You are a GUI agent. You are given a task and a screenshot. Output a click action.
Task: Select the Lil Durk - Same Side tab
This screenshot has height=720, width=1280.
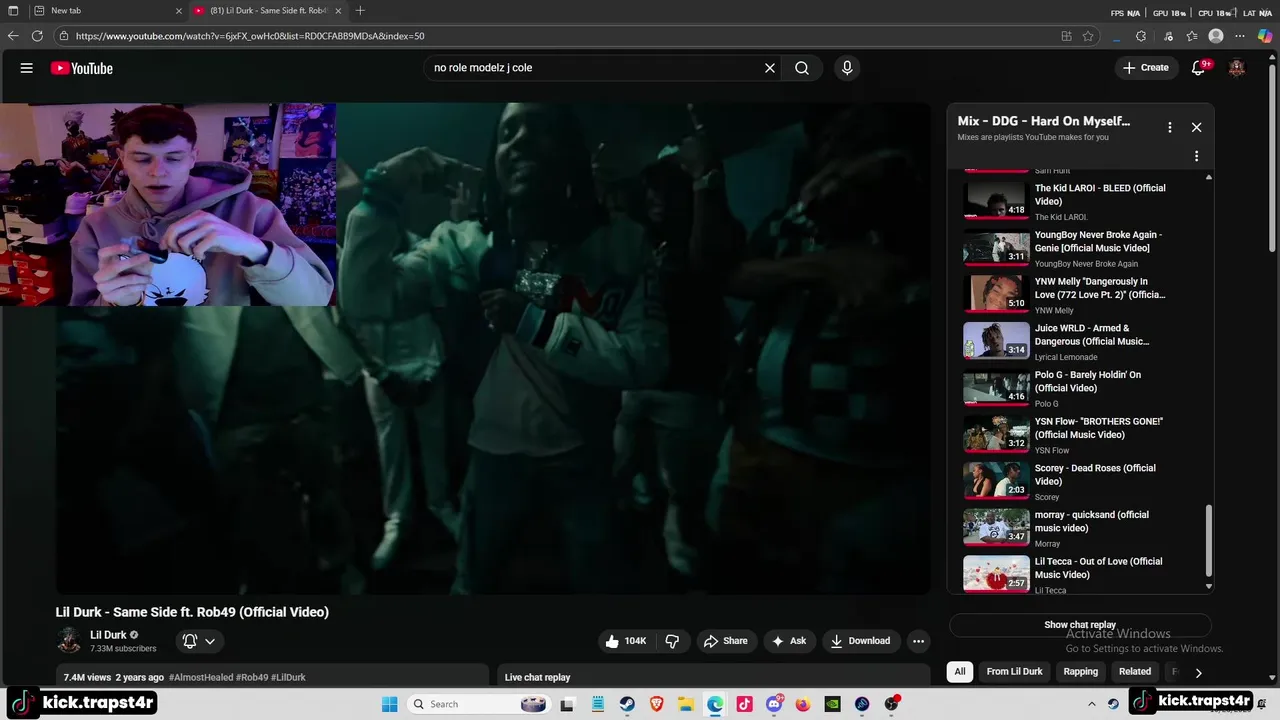coord(268,11)
